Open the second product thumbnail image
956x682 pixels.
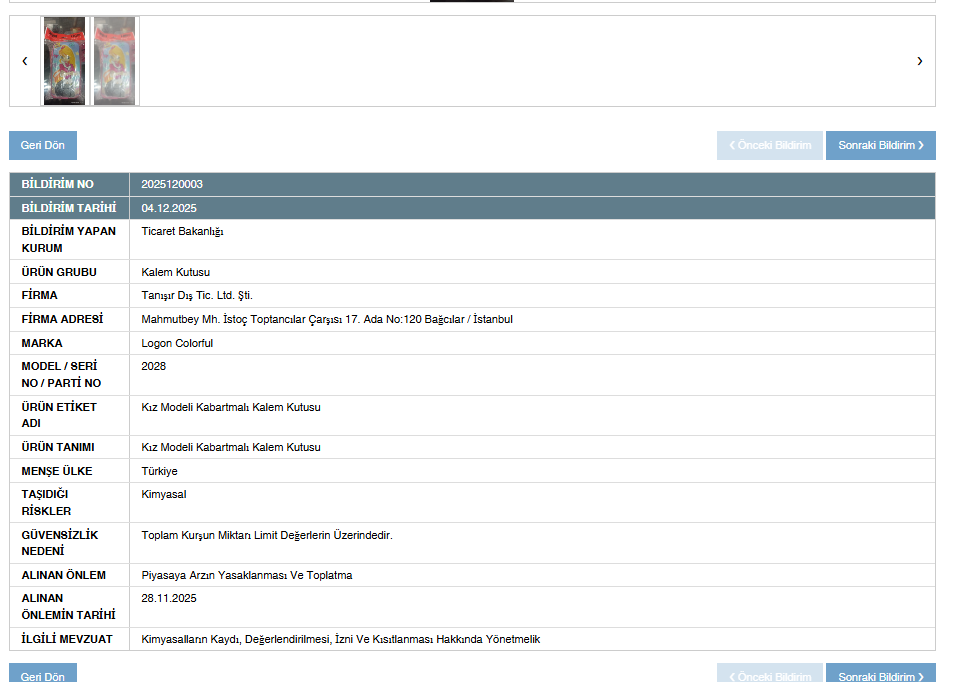(x=115, y=61)
